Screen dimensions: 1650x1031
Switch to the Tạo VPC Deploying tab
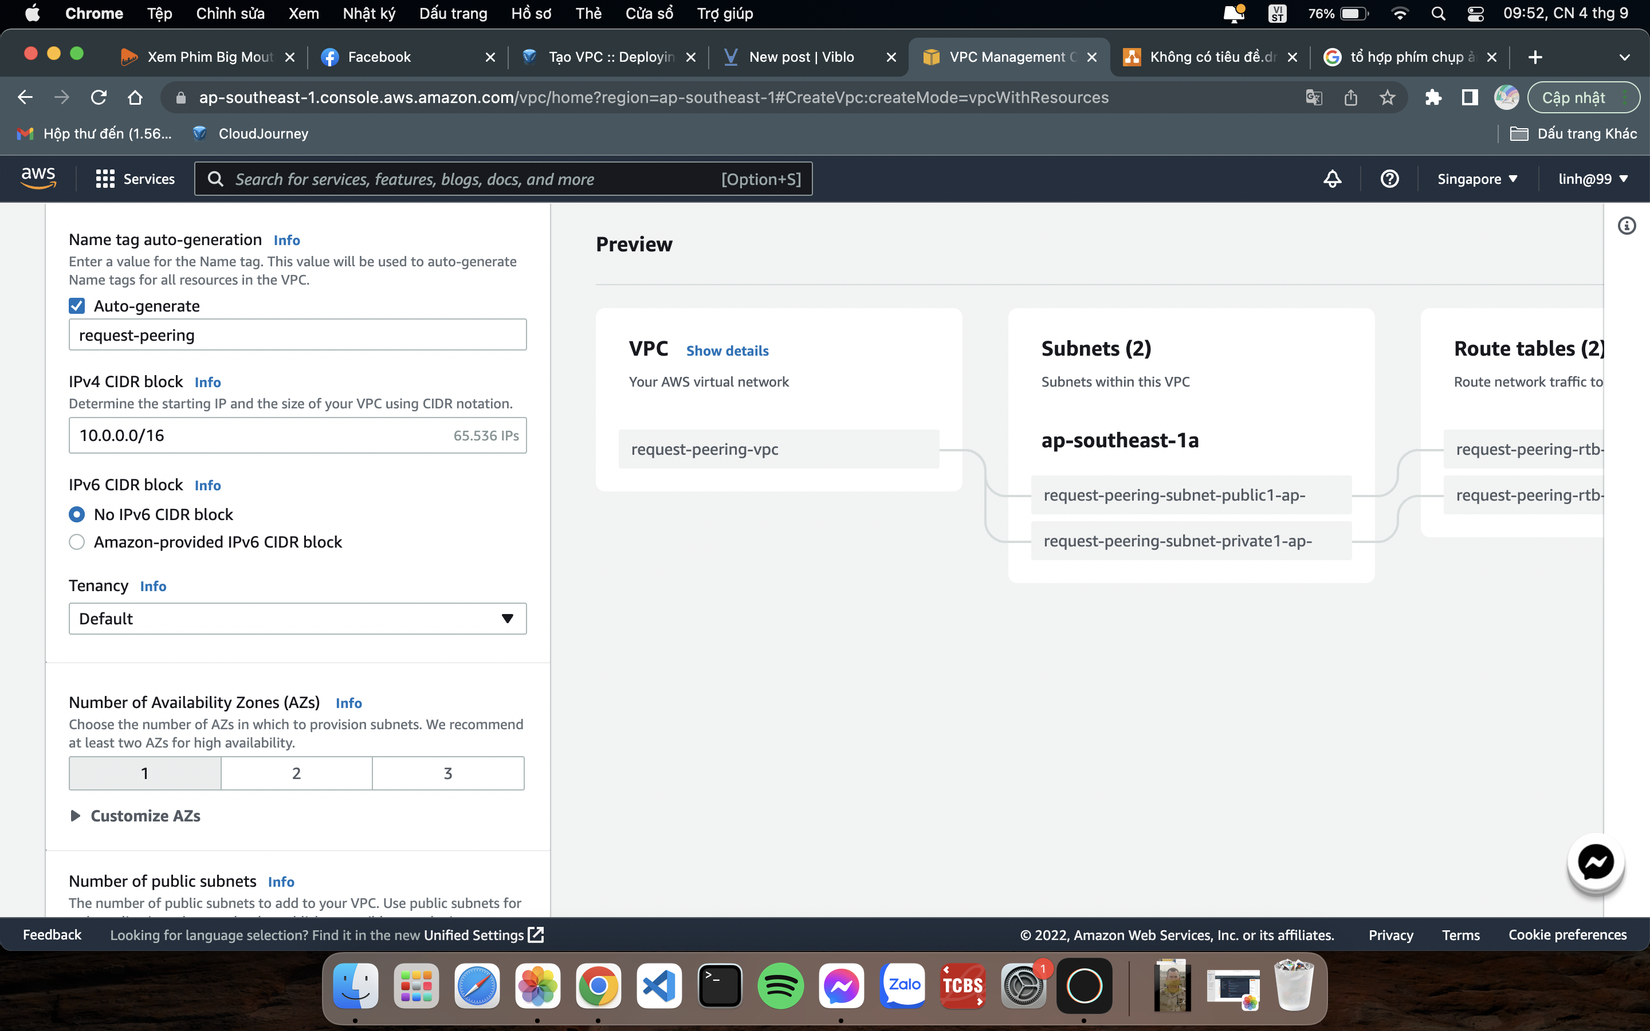click(609, 57)
